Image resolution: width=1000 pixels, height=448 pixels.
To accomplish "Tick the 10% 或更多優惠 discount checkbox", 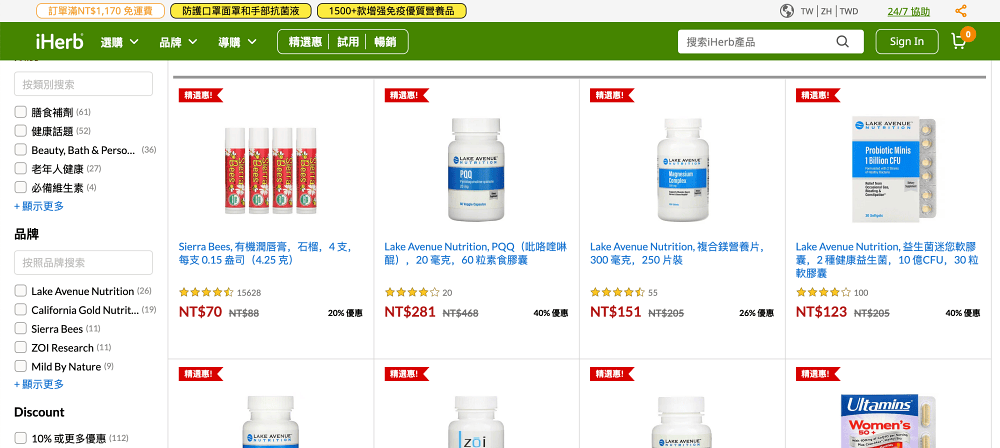I will click(20, 438).
